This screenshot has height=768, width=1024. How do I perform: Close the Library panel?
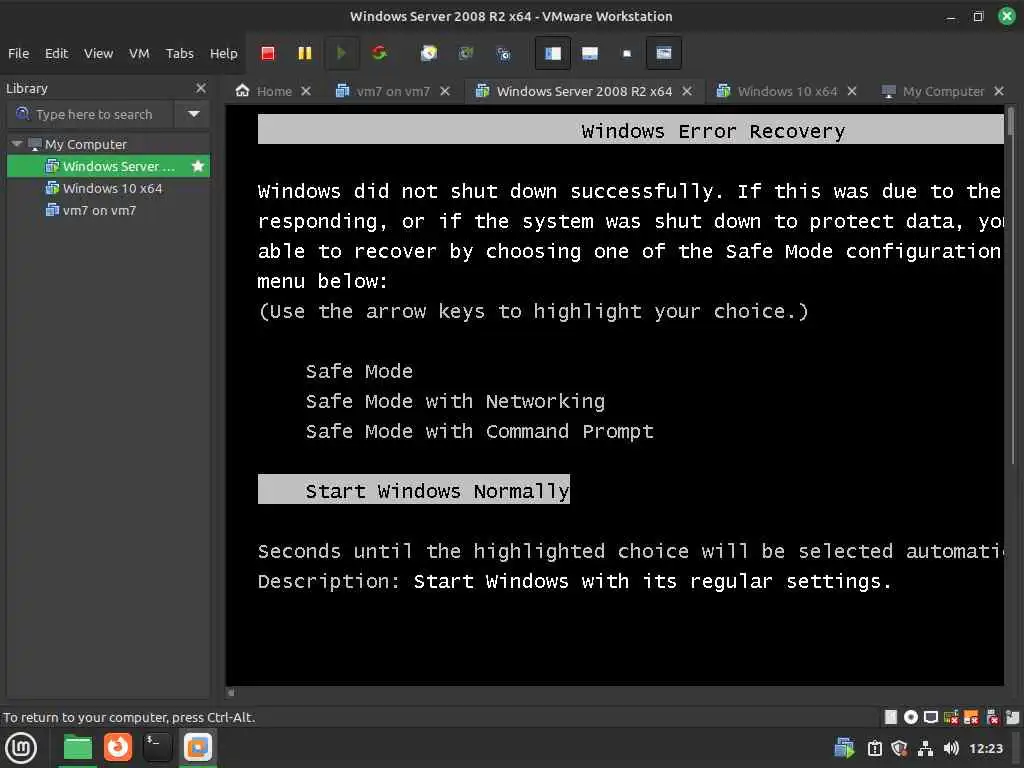201,88
